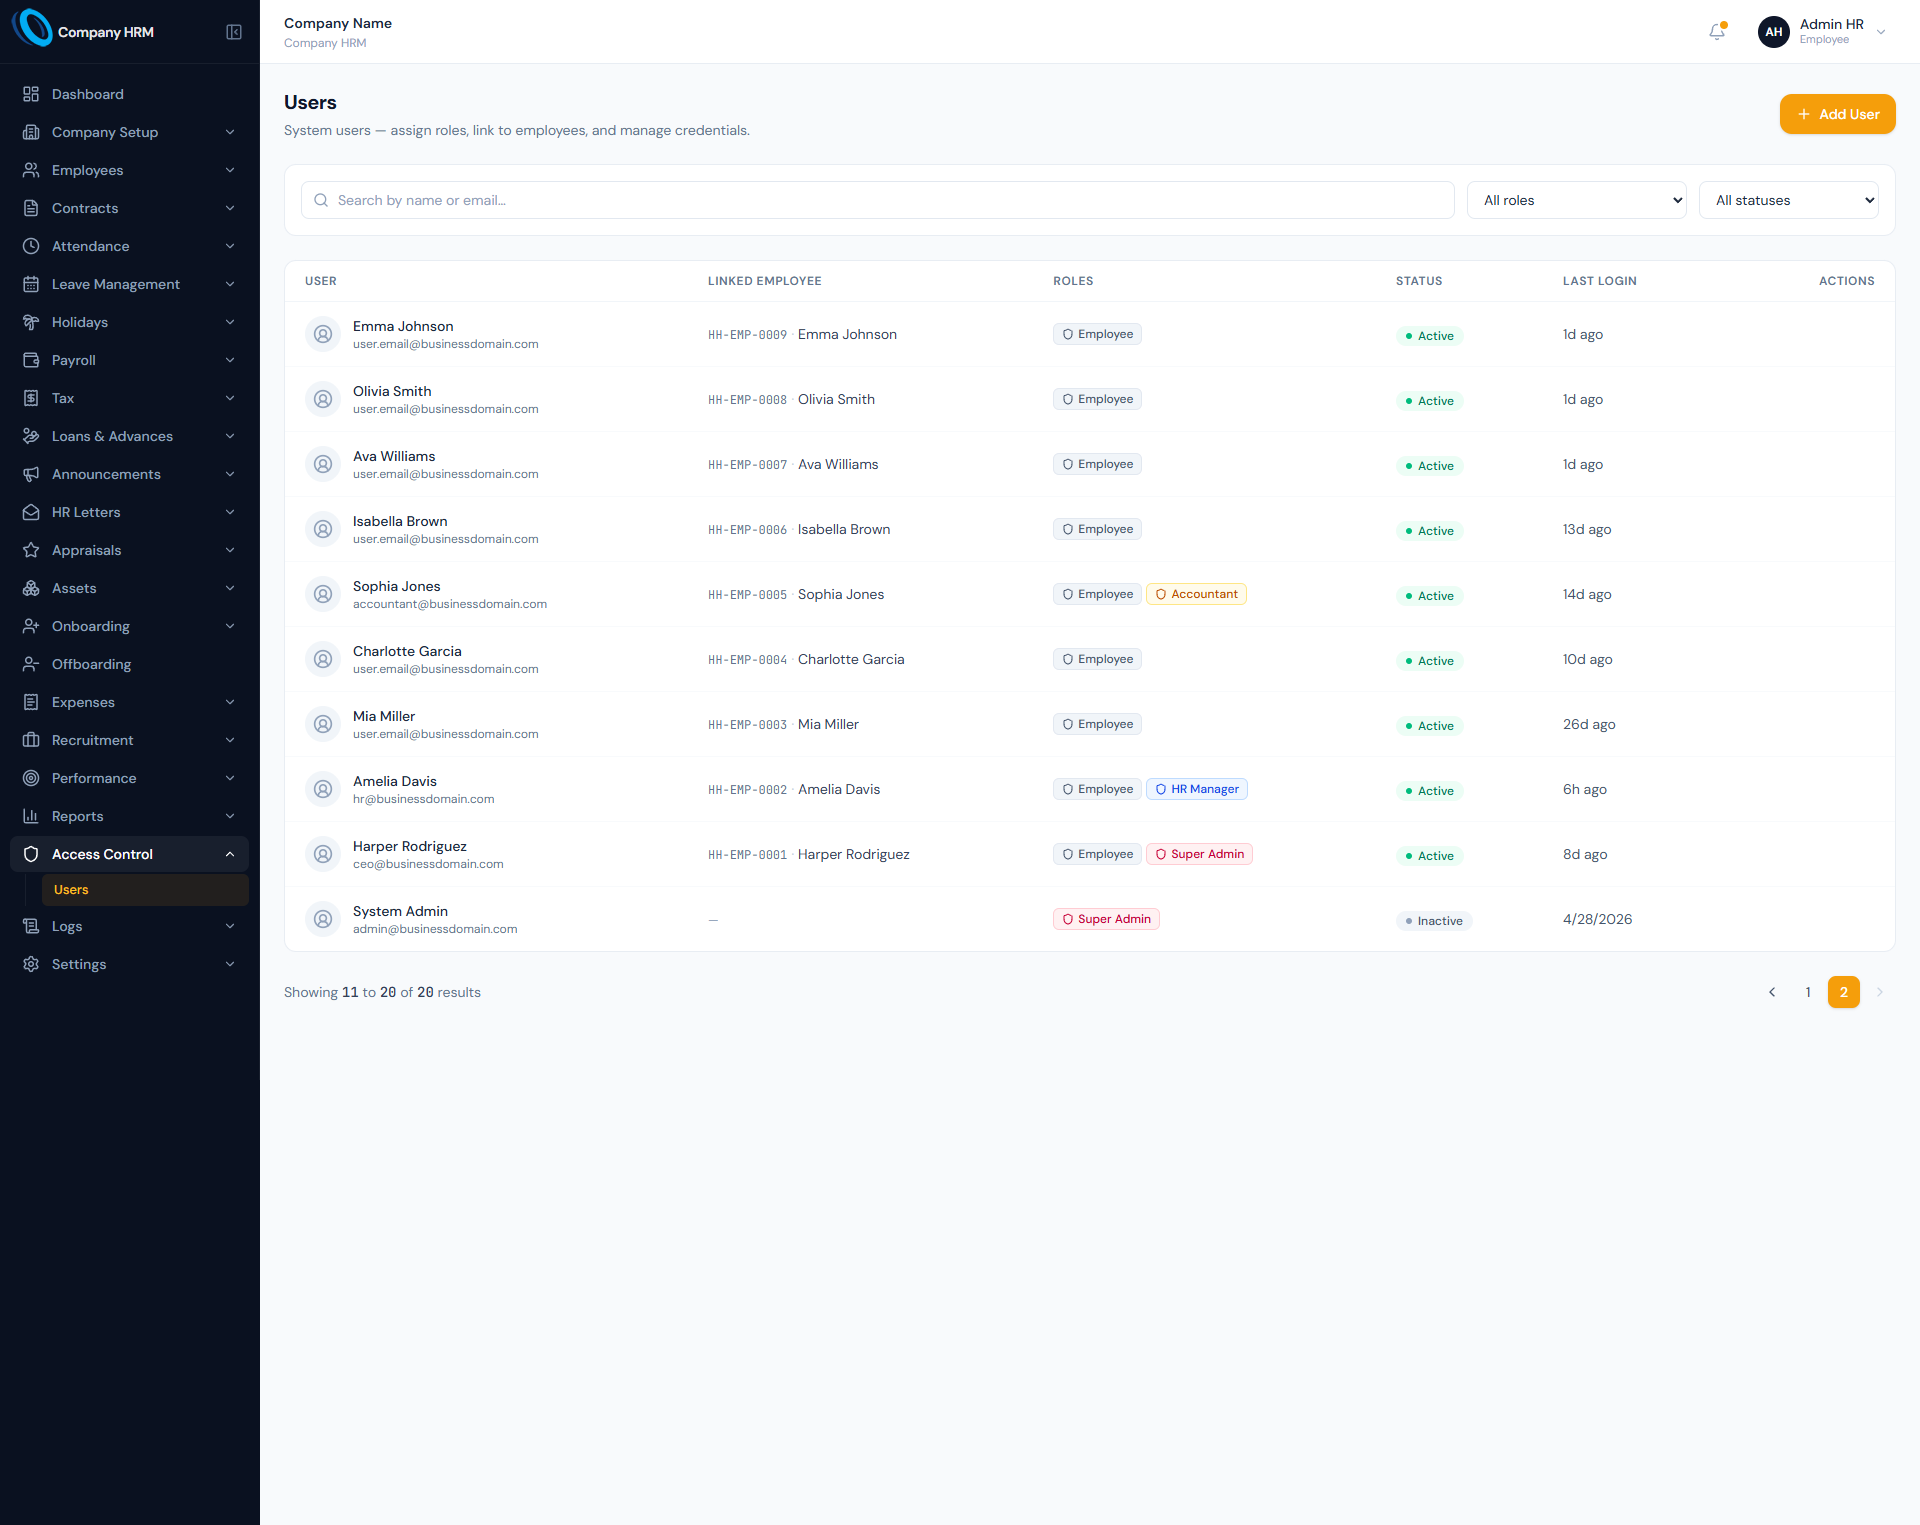This screenshot has height=1525, width=1920.
Task: Click System Admin's Inactive status badge
Action: click(1434, 921)
